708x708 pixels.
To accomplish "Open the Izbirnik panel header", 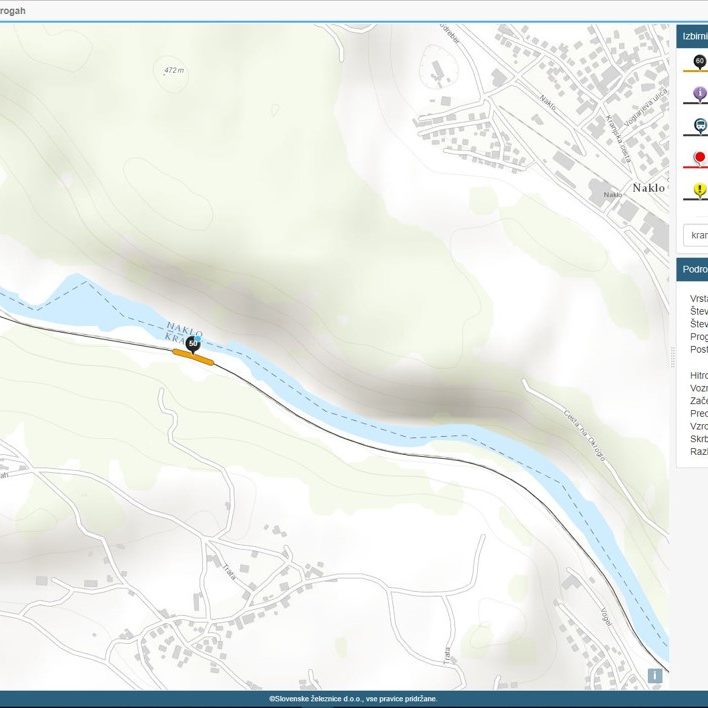I will click(x=693, y=36).
